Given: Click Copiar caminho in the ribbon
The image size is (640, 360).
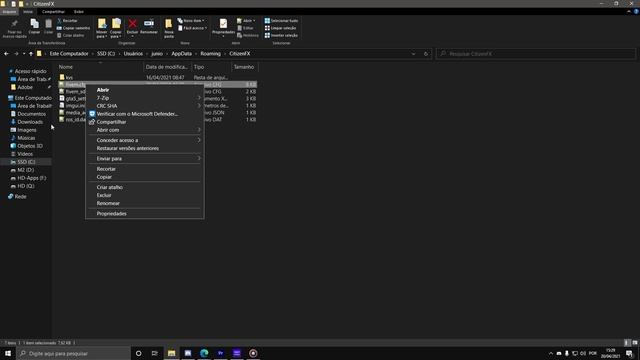Looking at the screenshot, I should tap(73, 28).
